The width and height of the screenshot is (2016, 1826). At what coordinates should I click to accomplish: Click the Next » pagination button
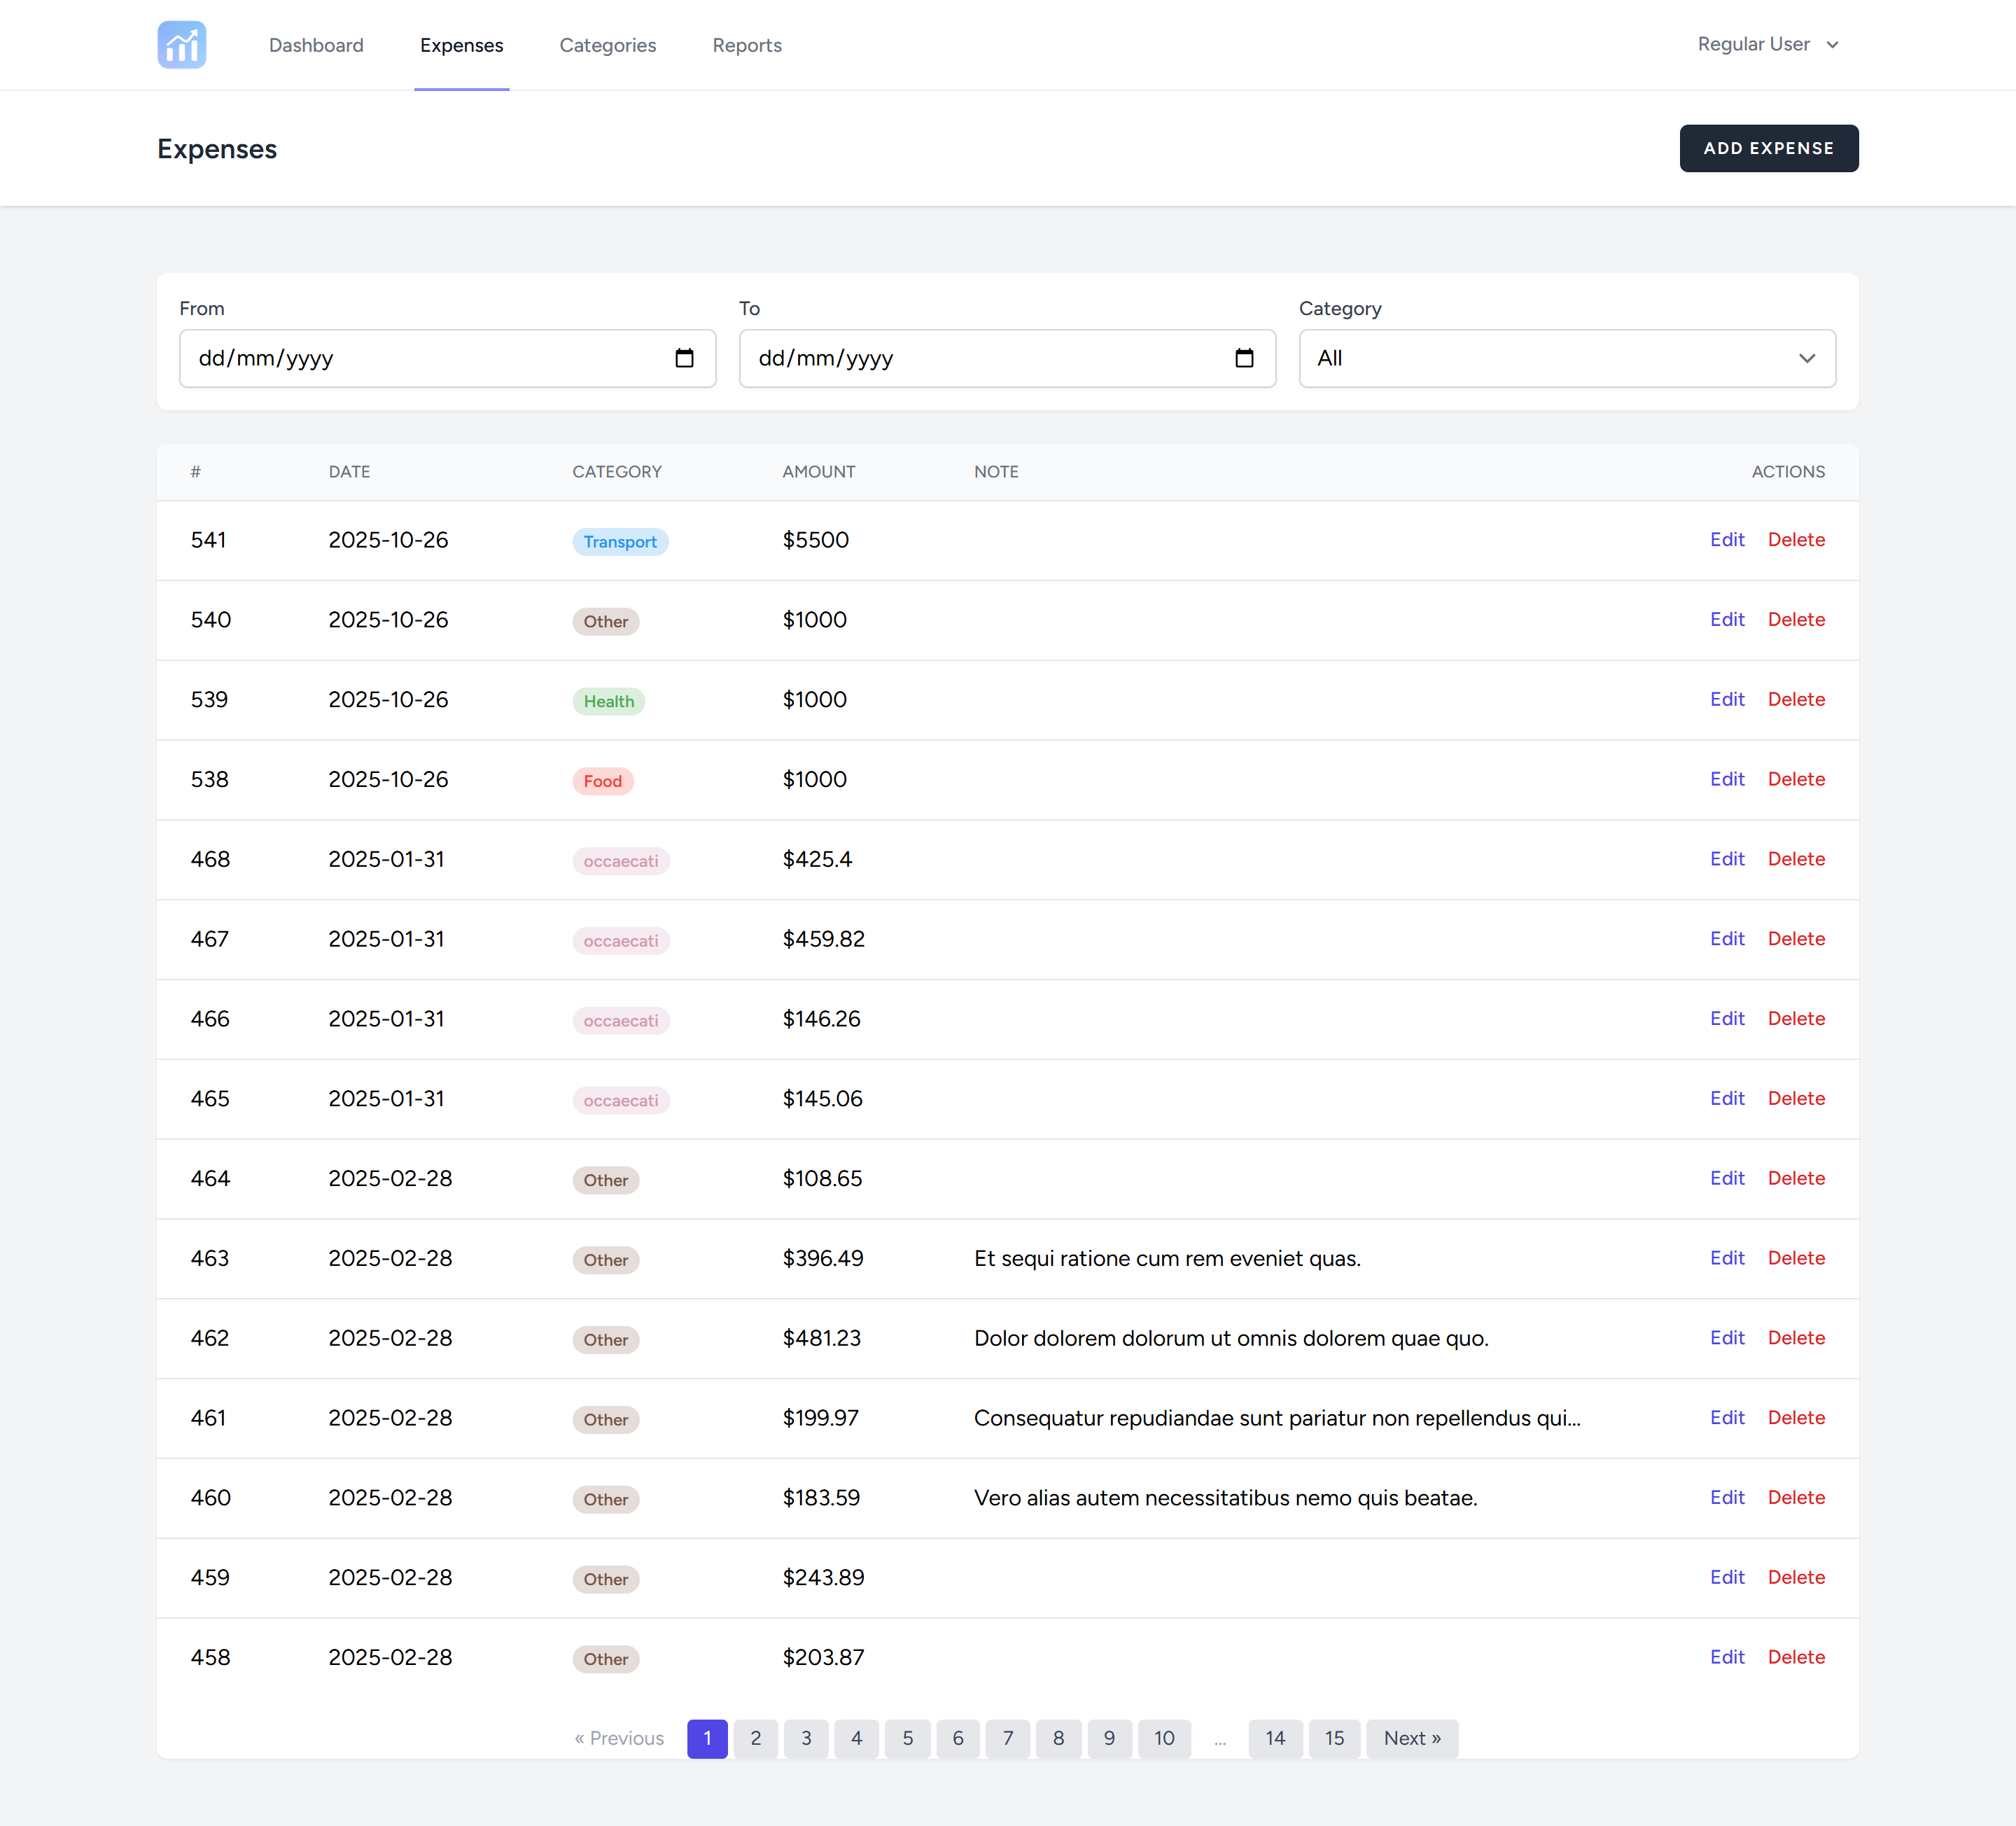[1411, 1738]
